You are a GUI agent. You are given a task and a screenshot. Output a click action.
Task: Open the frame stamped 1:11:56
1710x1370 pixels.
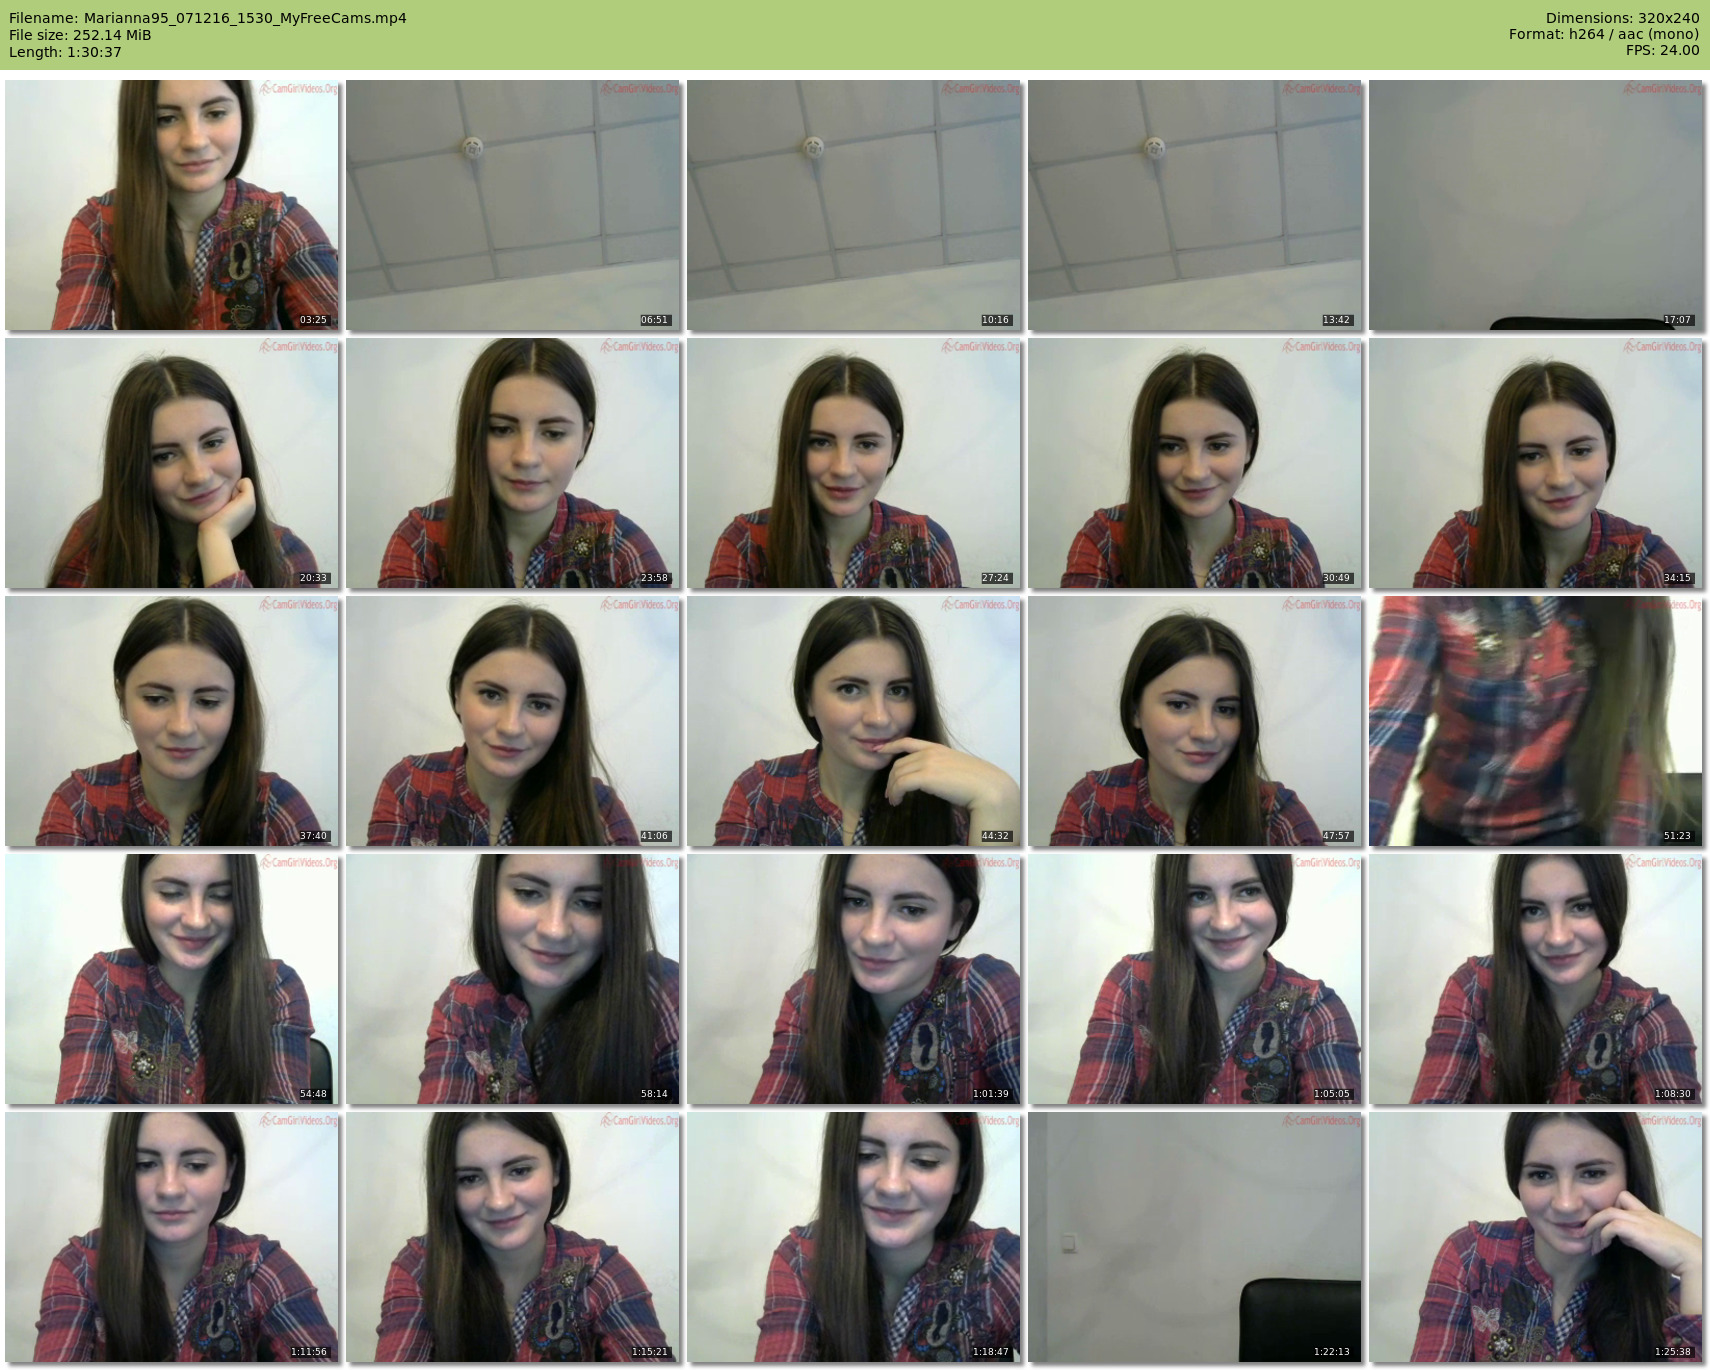click(172, 1237)
